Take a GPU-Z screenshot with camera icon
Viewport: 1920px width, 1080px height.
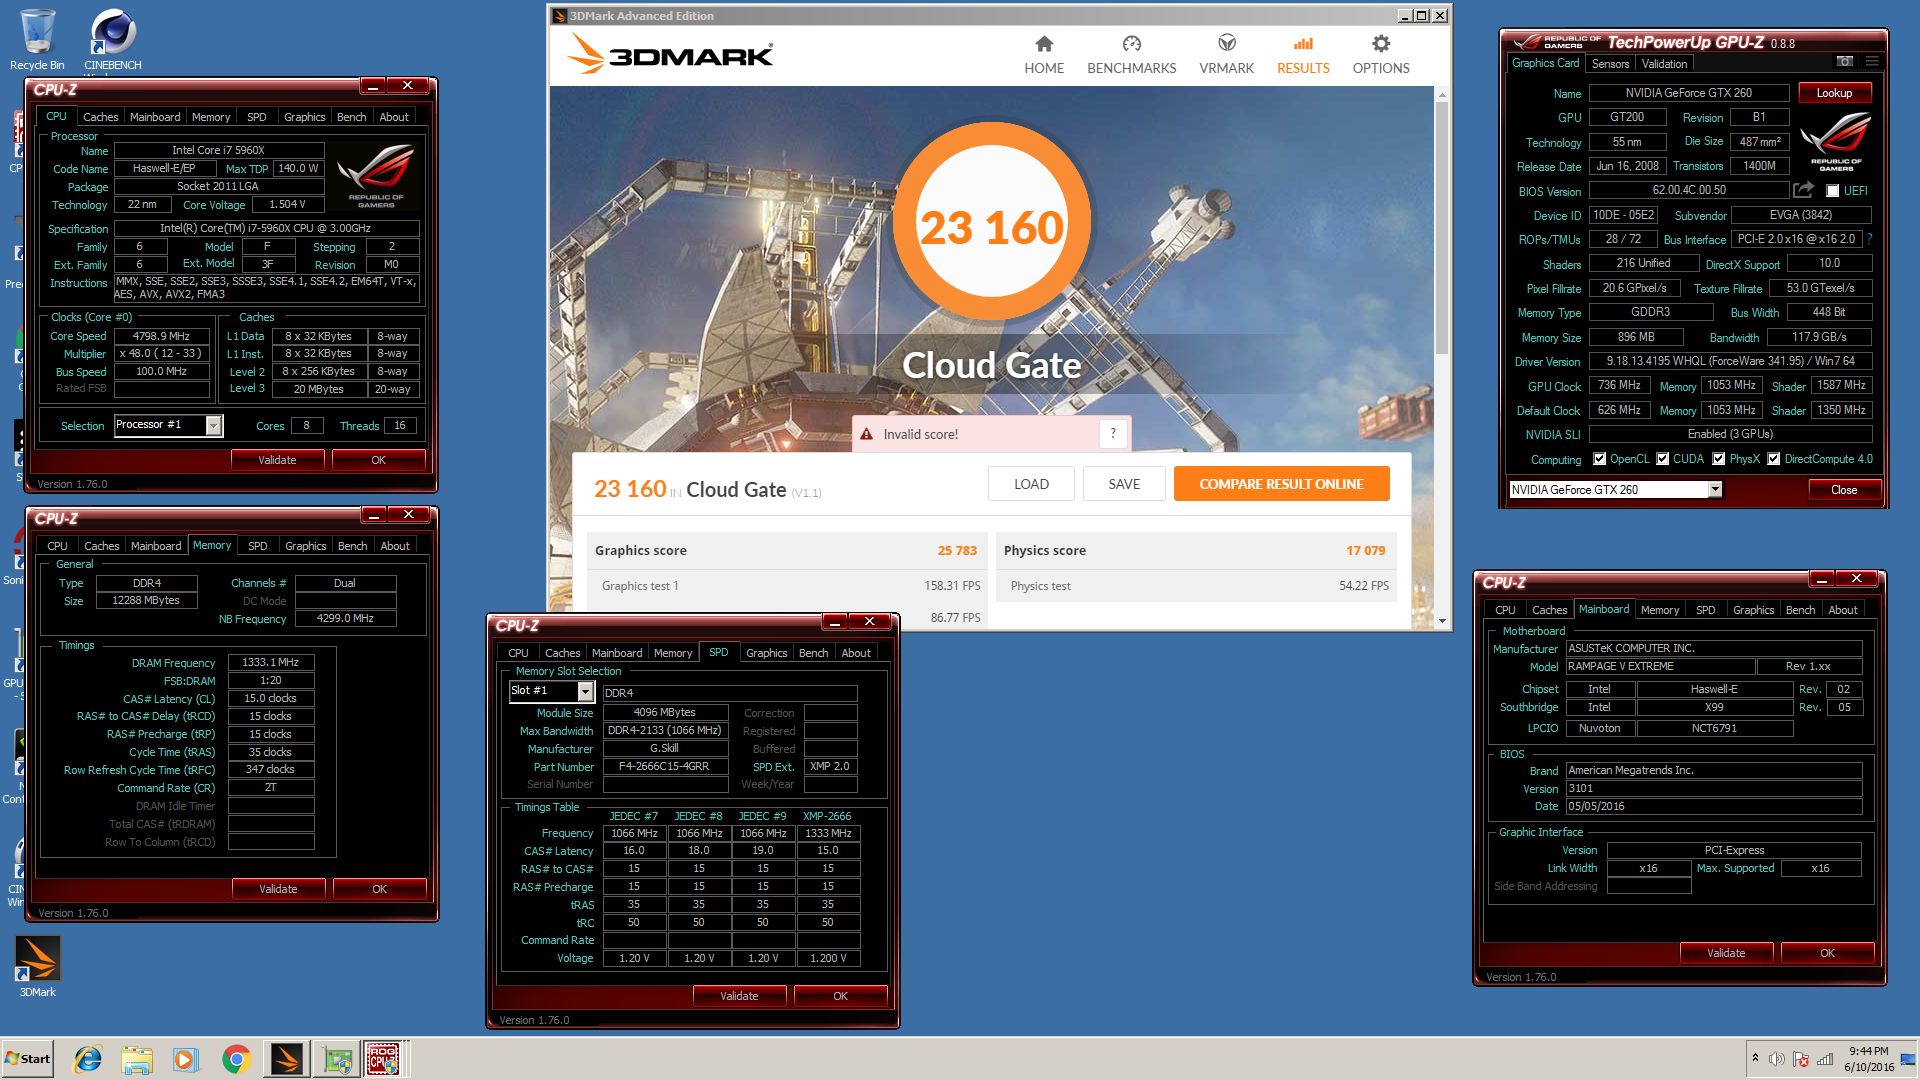point(1845,62)
